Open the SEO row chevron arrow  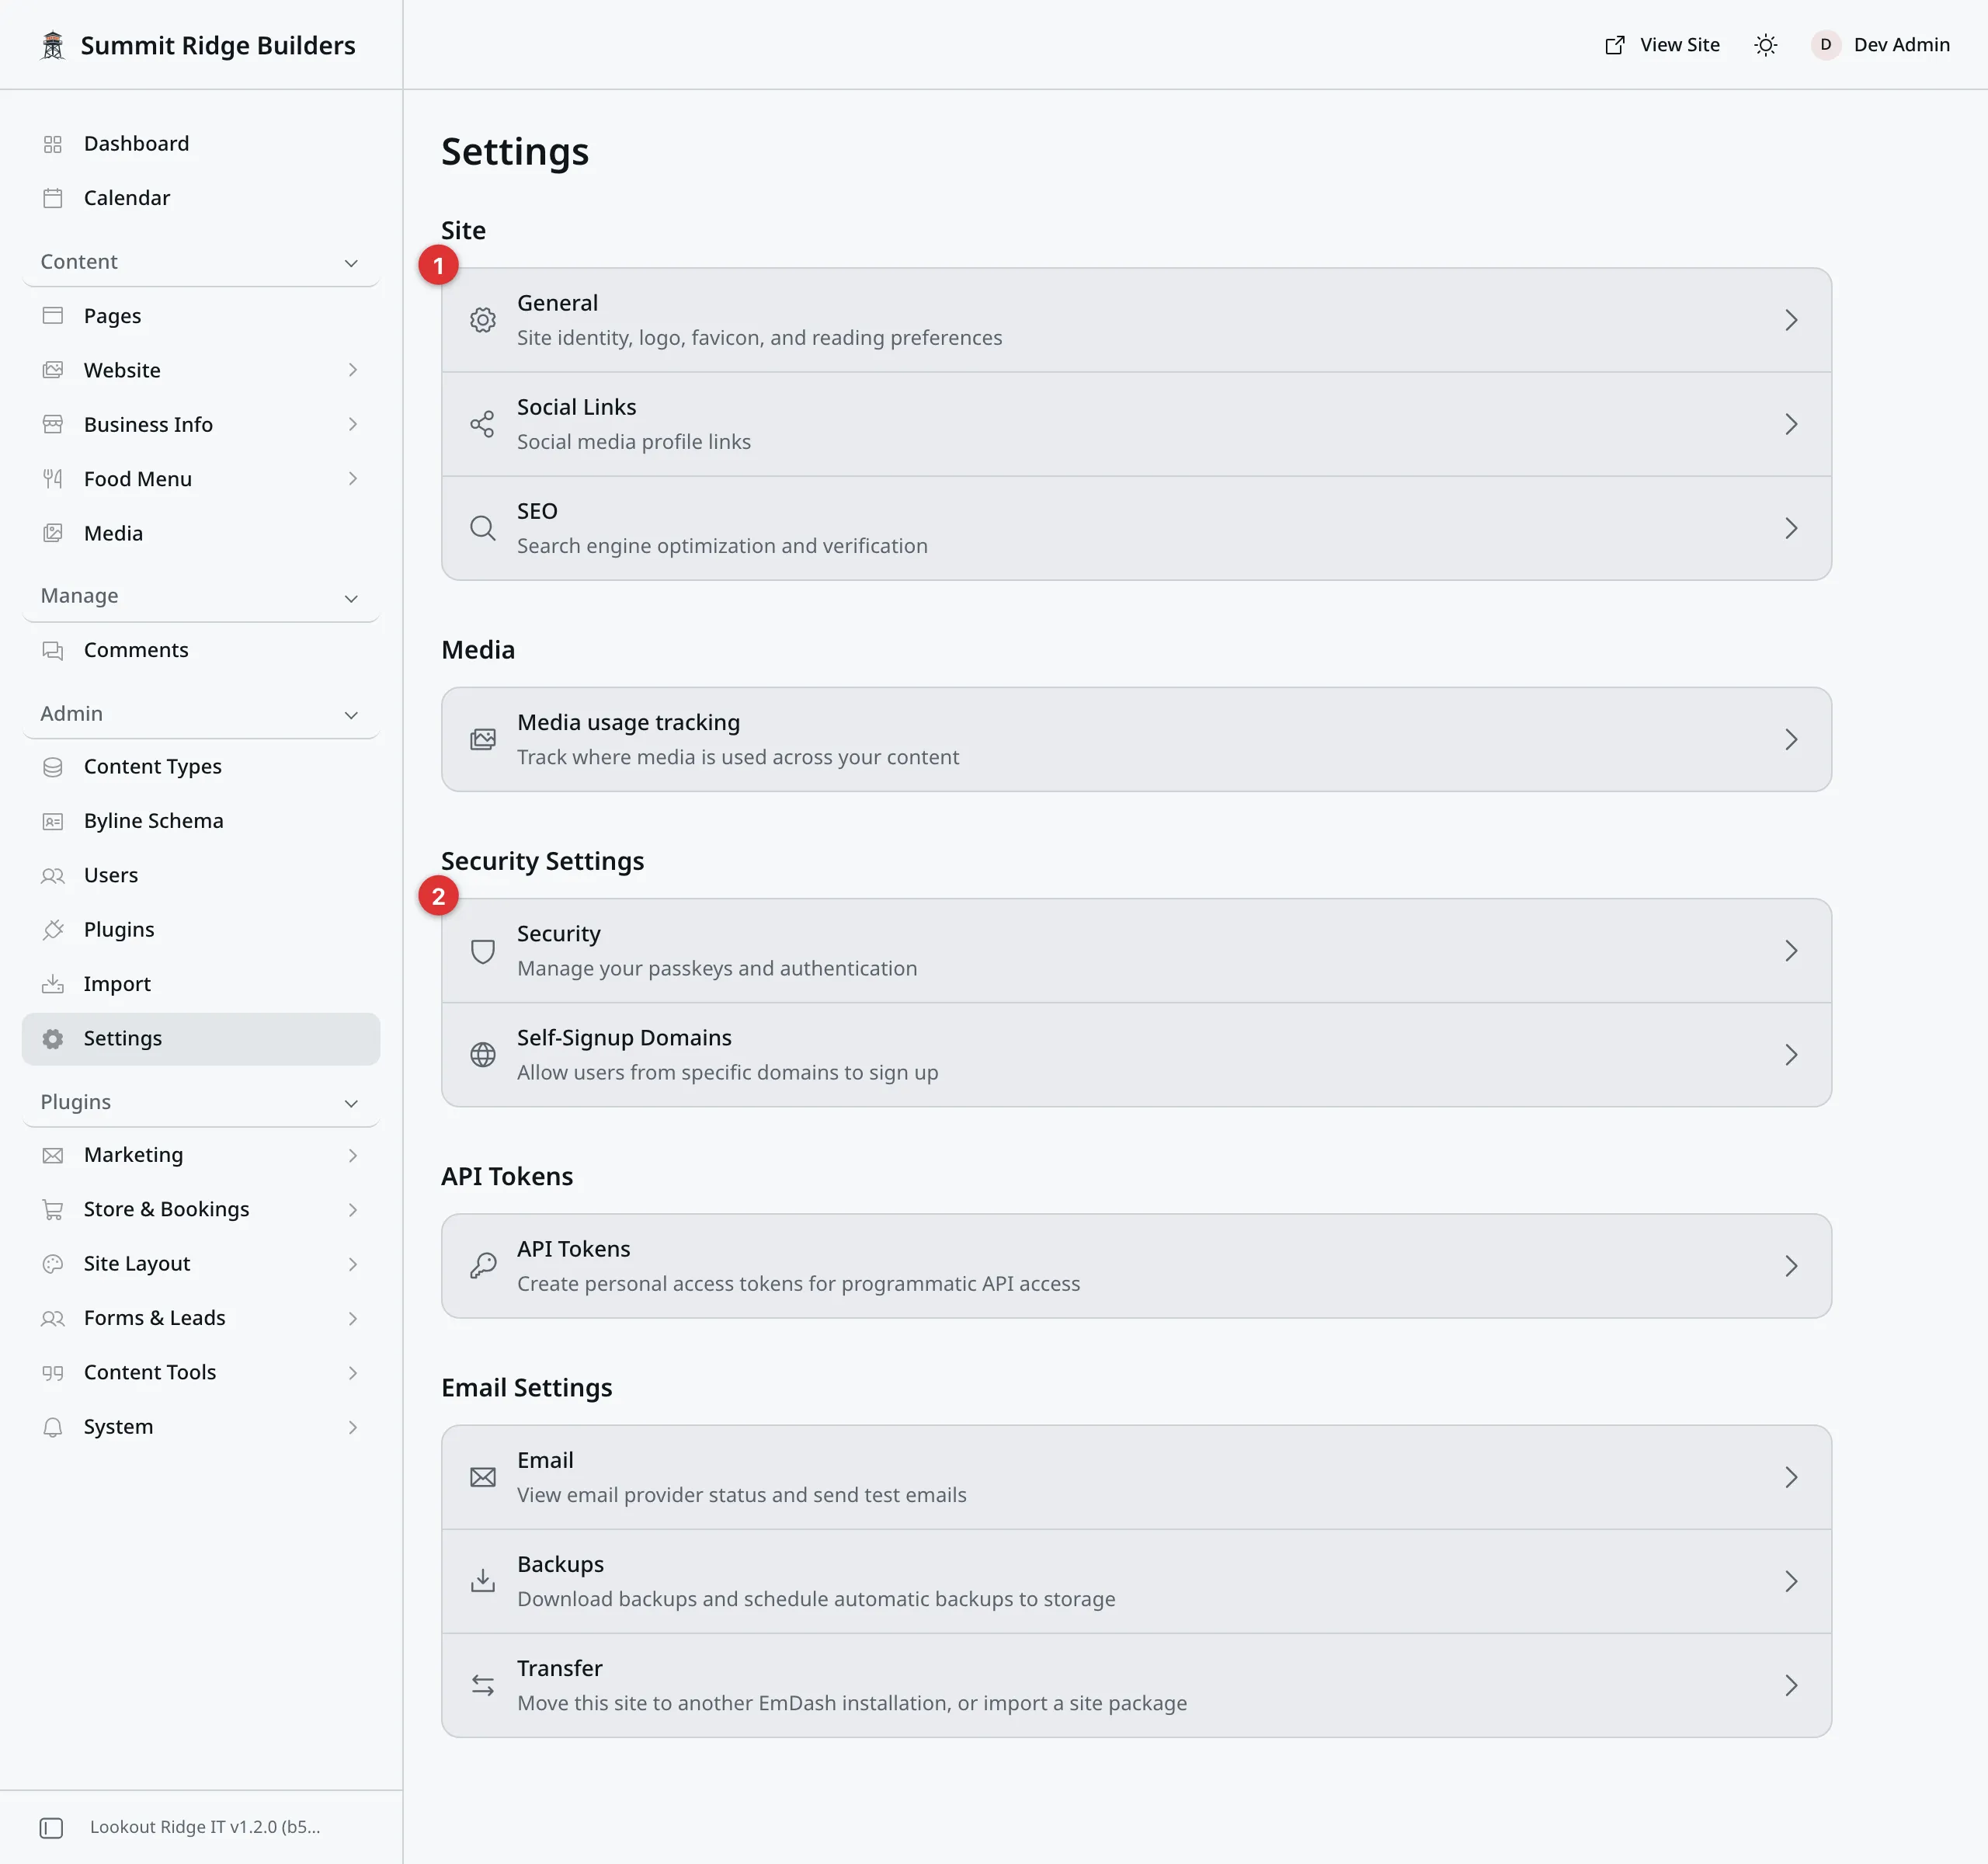[x=1791, y=528]
